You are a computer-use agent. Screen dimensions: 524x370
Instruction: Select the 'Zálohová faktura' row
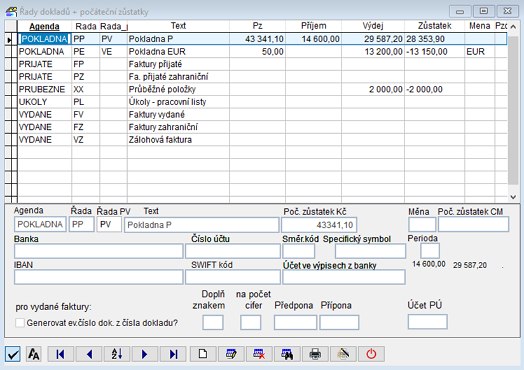(x=262, y=140)
